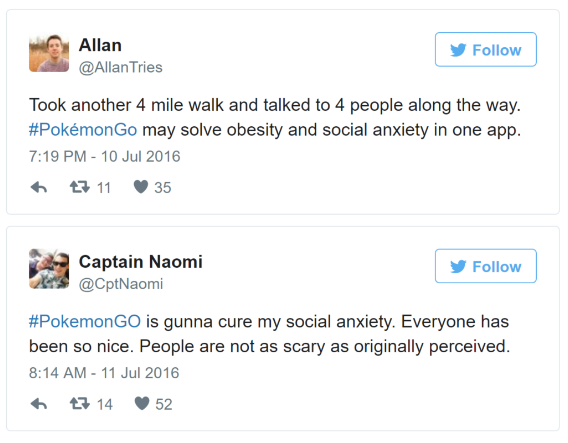Open the #PokémonGo hashtag in Allan's tweet

coord(83,130)
